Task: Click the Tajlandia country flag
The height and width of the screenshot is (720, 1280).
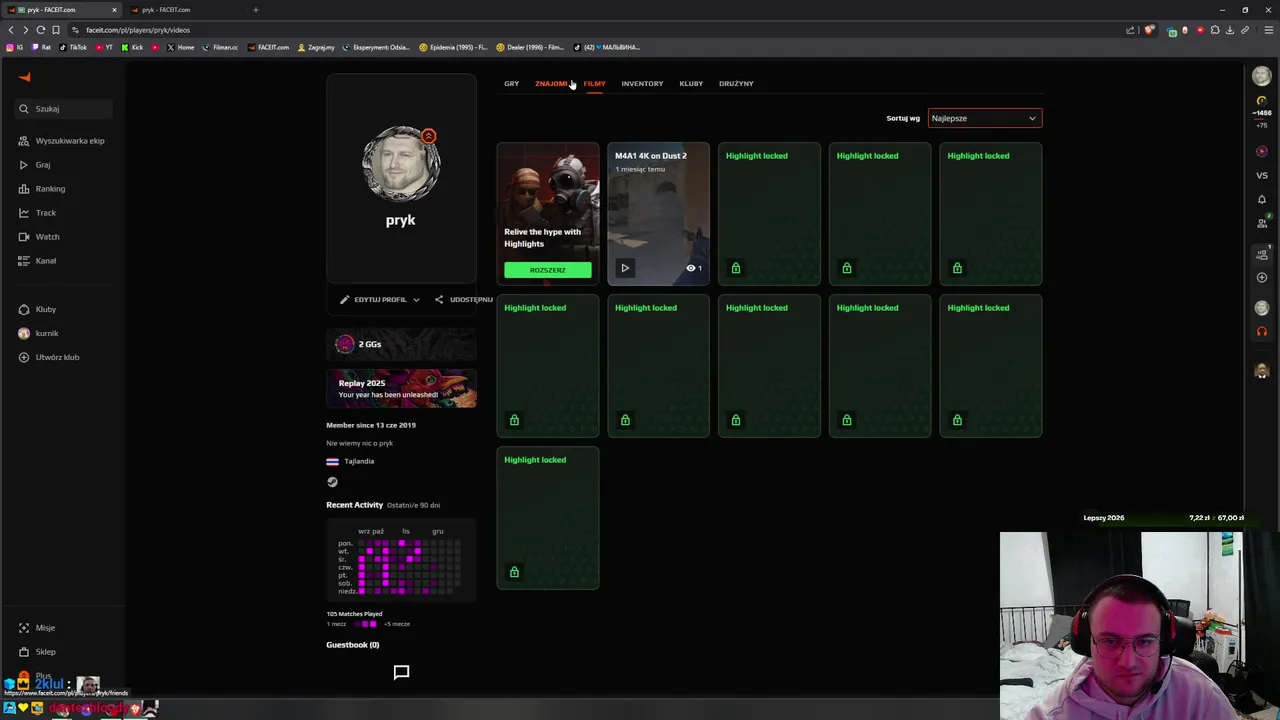Action: [332, 462]
